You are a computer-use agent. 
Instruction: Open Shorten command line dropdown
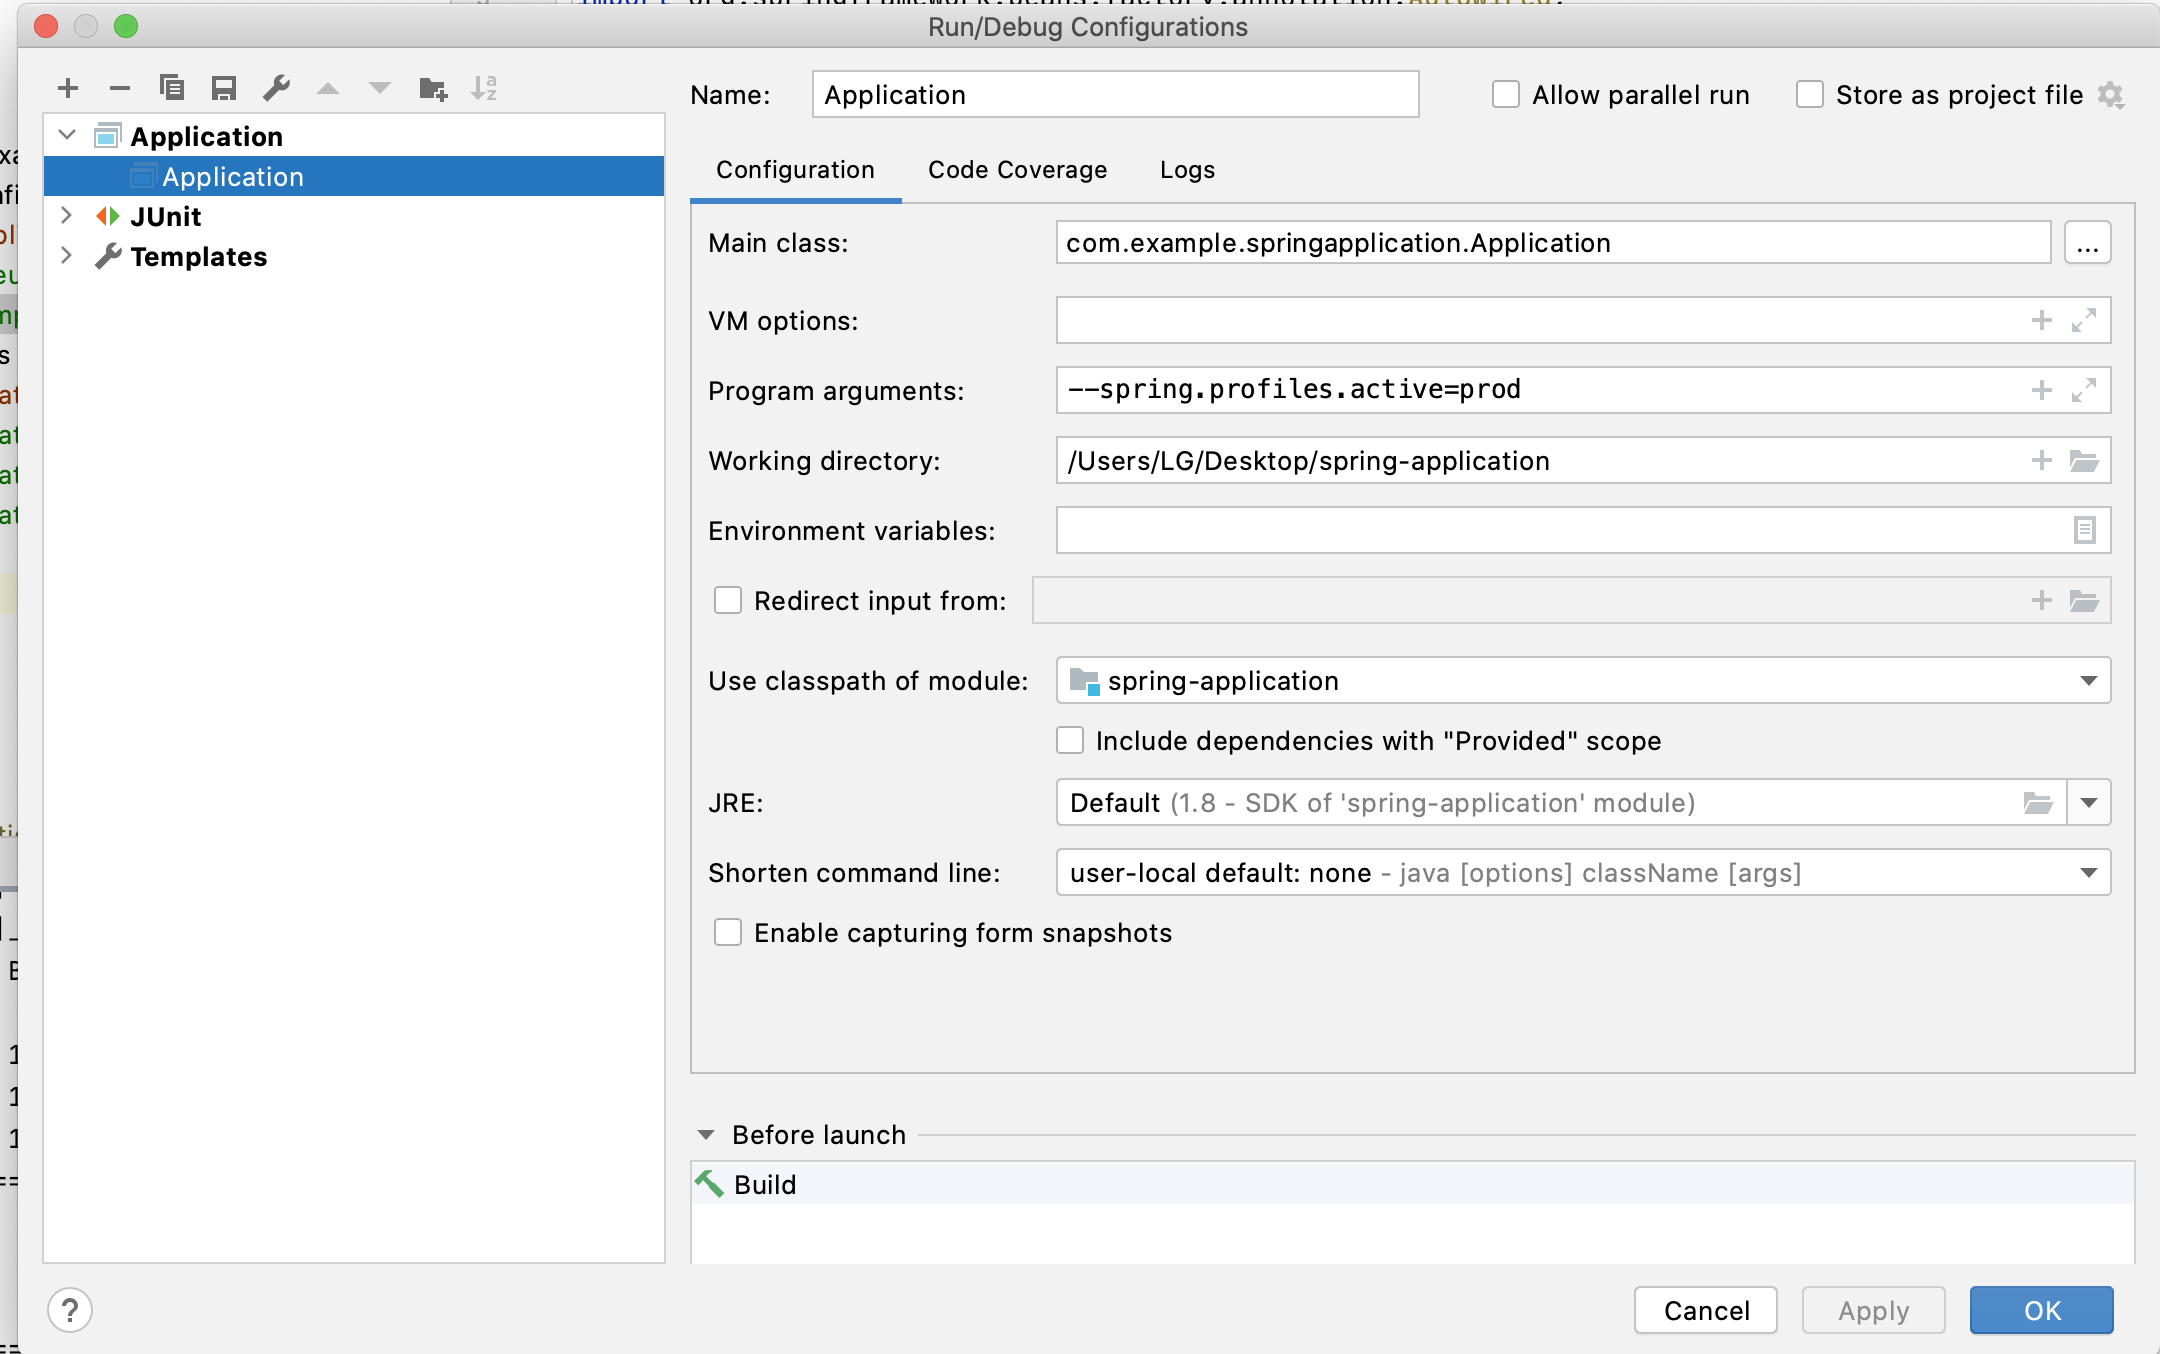point(2088,873)
